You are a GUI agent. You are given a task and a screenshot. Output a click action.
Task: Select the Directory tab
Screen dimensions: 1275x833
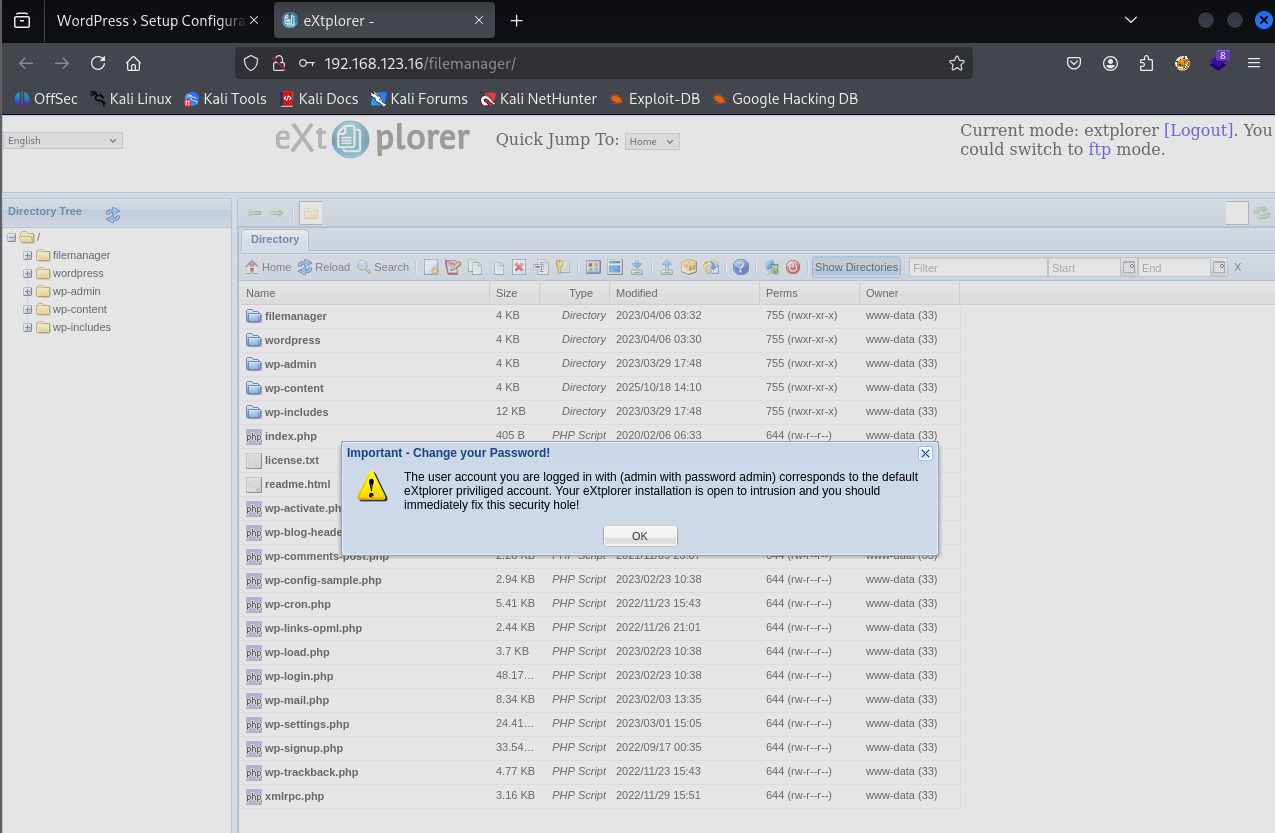[275, 240]
